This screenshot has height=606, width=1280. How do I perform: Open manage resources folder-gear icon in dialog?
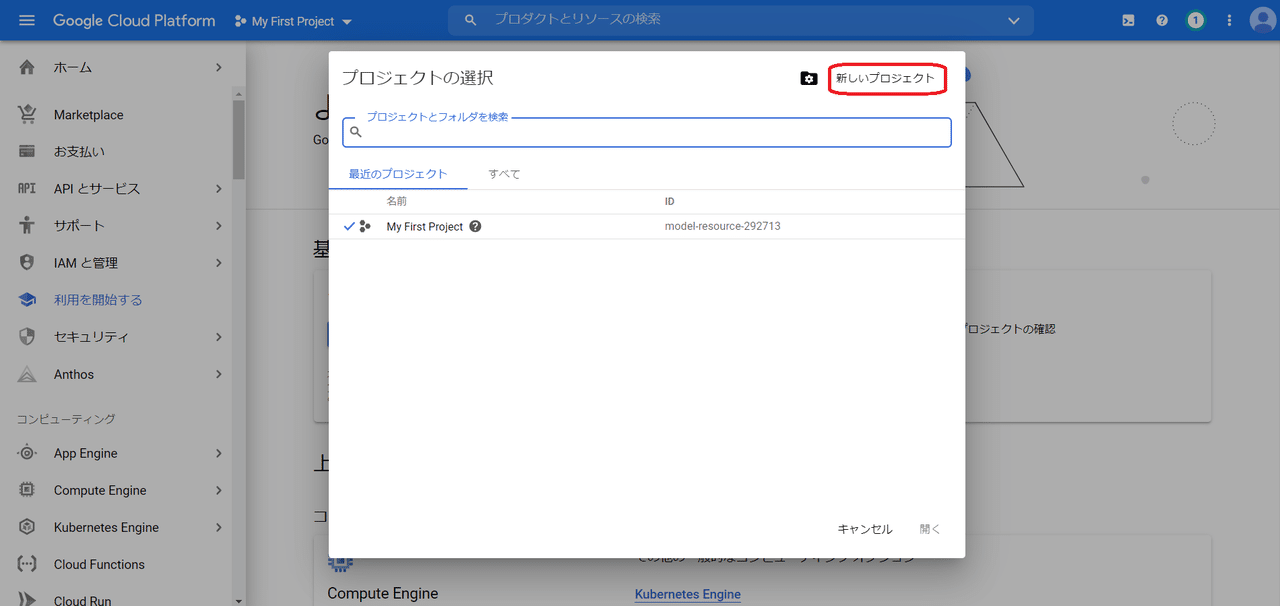(809, 78)
